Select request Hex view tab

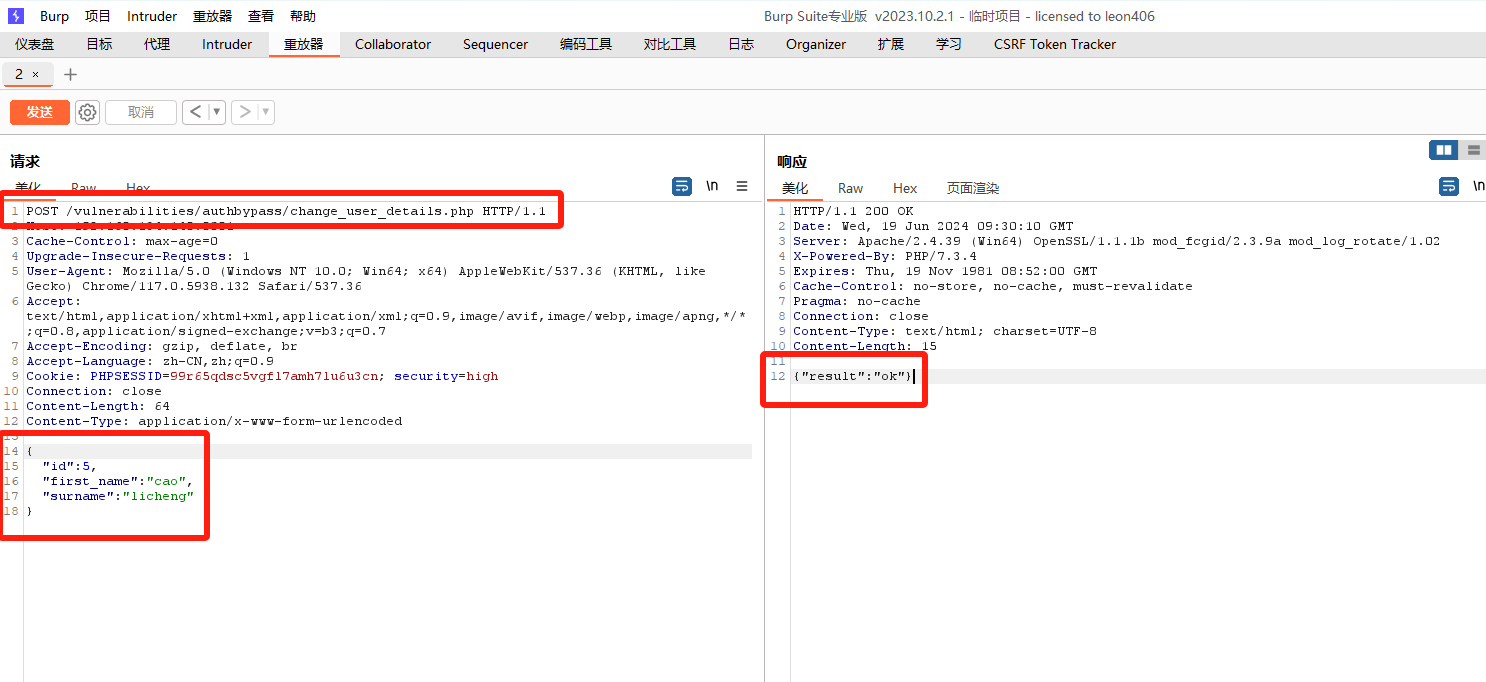pyautogui.click(x=138, y=188)
